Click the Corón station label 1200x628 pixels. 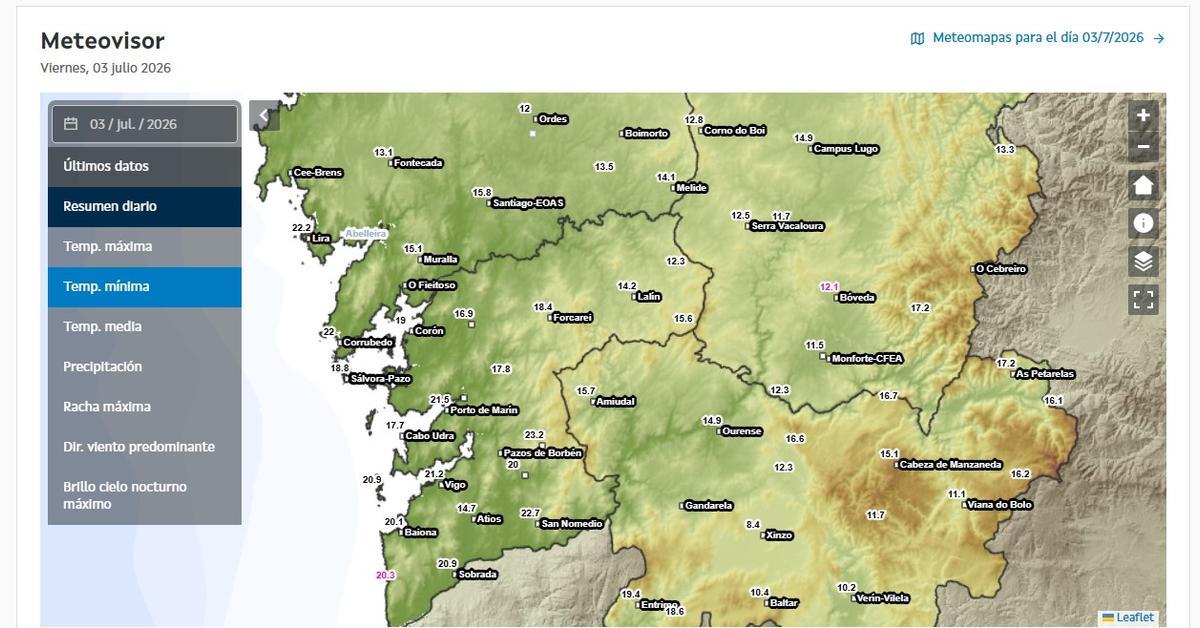tap(429, 331)
